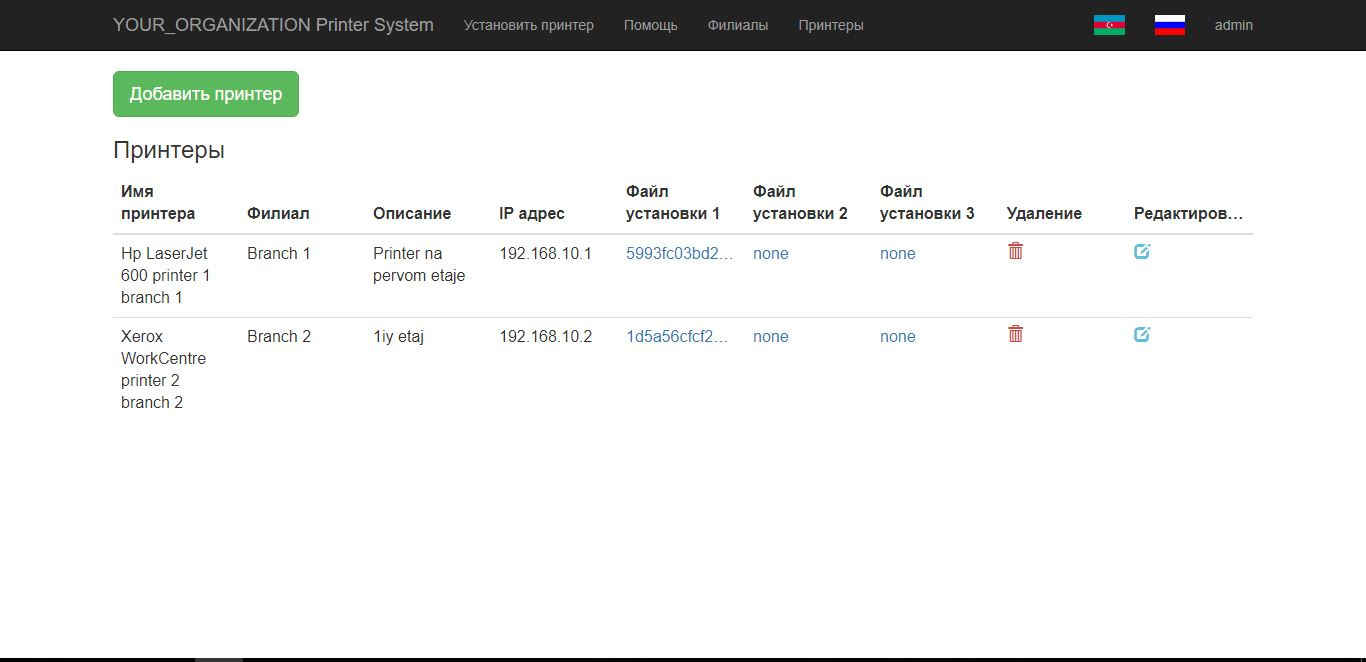Click IP address 192.168.10.2
The image size is (1366, 662).
pos(546,336)
